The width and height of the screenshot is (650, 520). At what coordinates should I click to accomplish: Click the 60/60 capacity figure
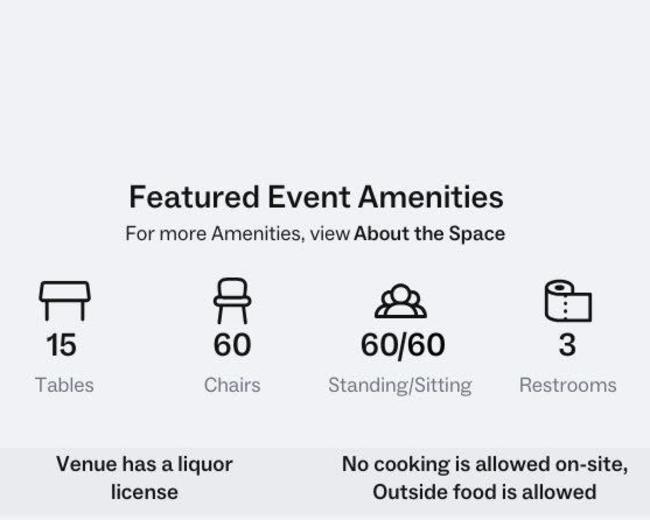[403, 345]
